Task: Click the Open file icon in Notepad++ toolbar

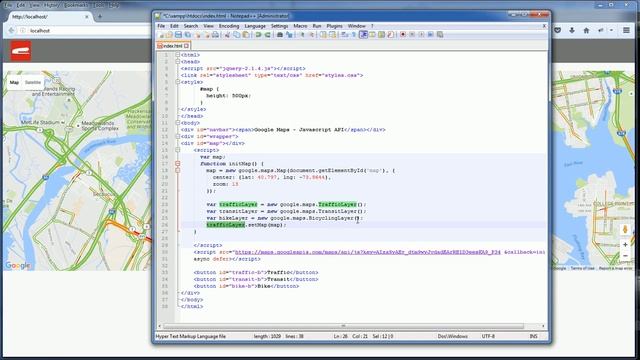Action: coord(169,35)
